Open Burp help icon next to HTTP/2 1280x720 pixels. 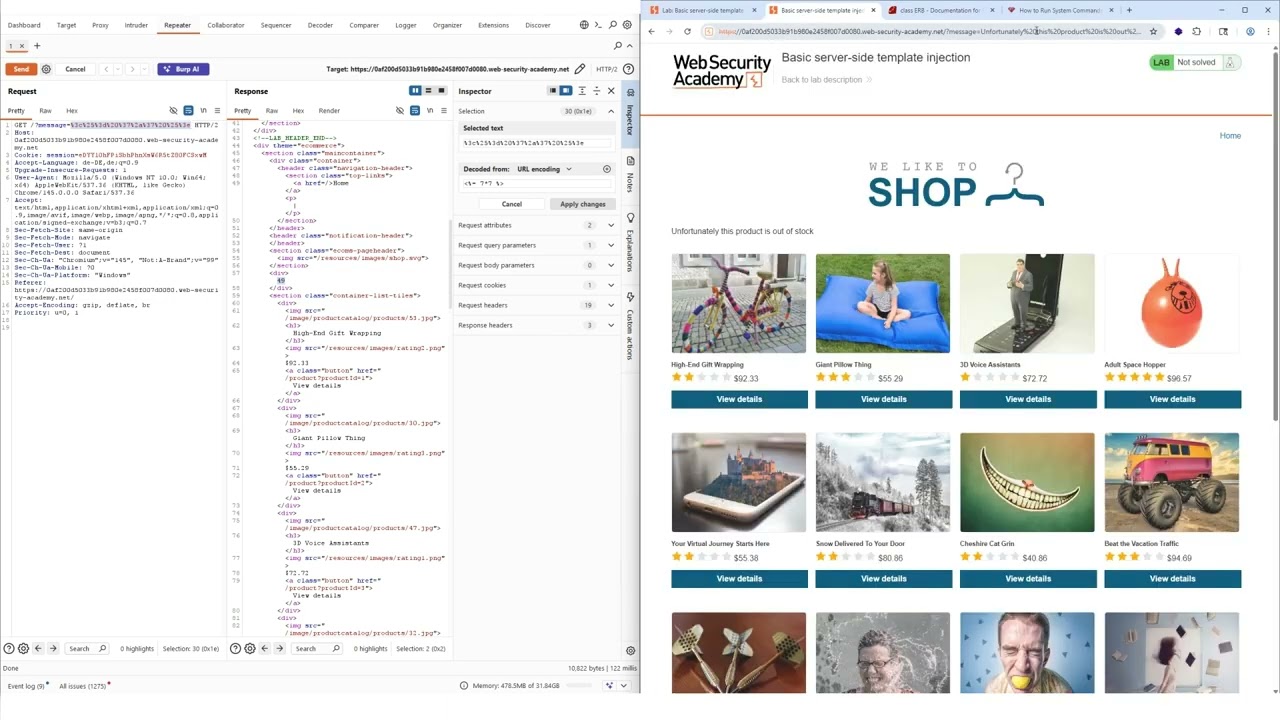pos(629,69)
